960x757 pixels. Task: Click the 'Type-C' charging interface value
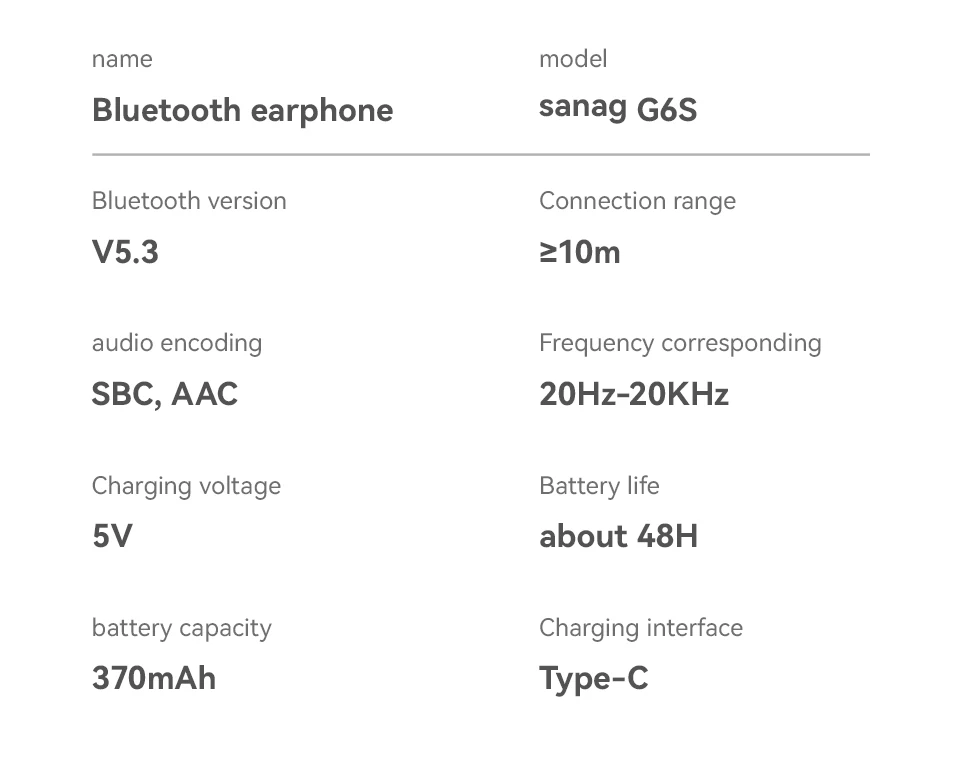(x=593, y=678)
